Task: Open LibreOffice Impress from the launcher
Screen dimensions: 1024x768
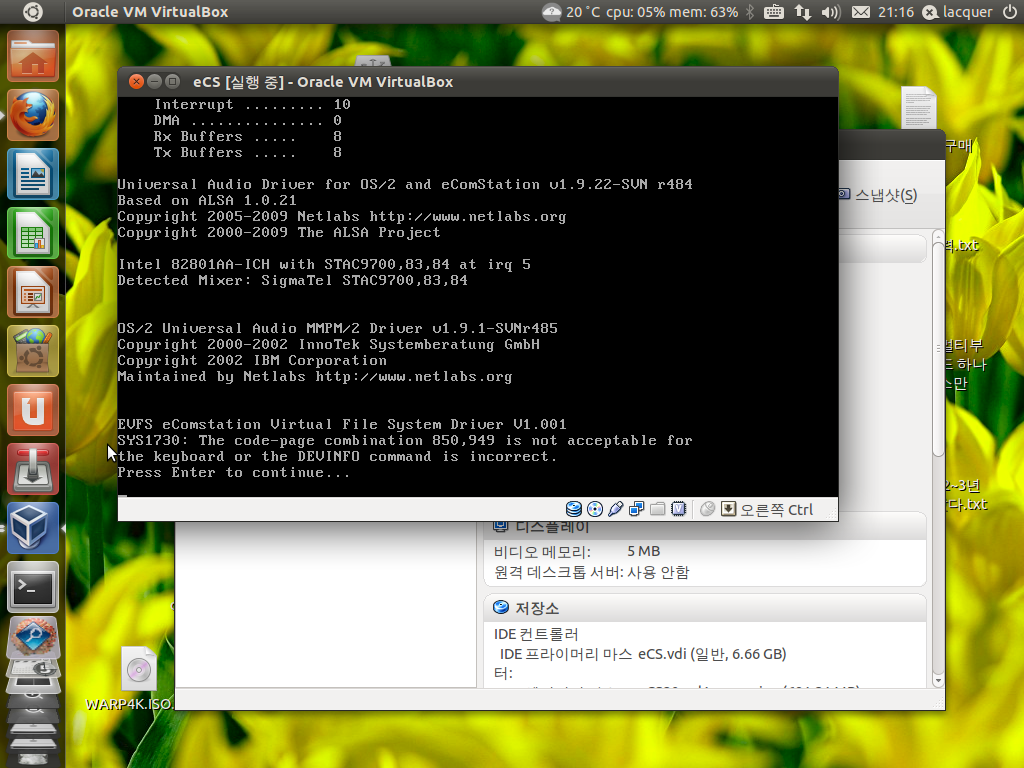Action: [33, 292]
